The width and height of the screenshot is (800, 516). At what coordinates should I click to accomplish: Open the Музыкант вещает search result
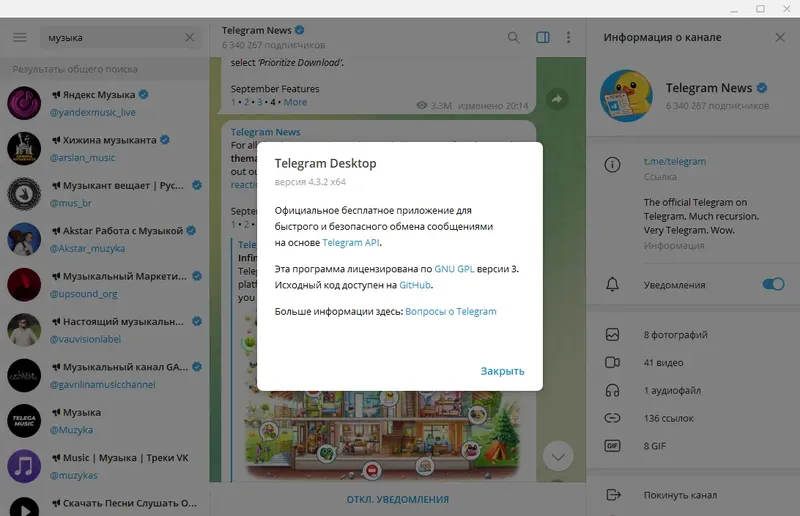(x=105, y=194)
